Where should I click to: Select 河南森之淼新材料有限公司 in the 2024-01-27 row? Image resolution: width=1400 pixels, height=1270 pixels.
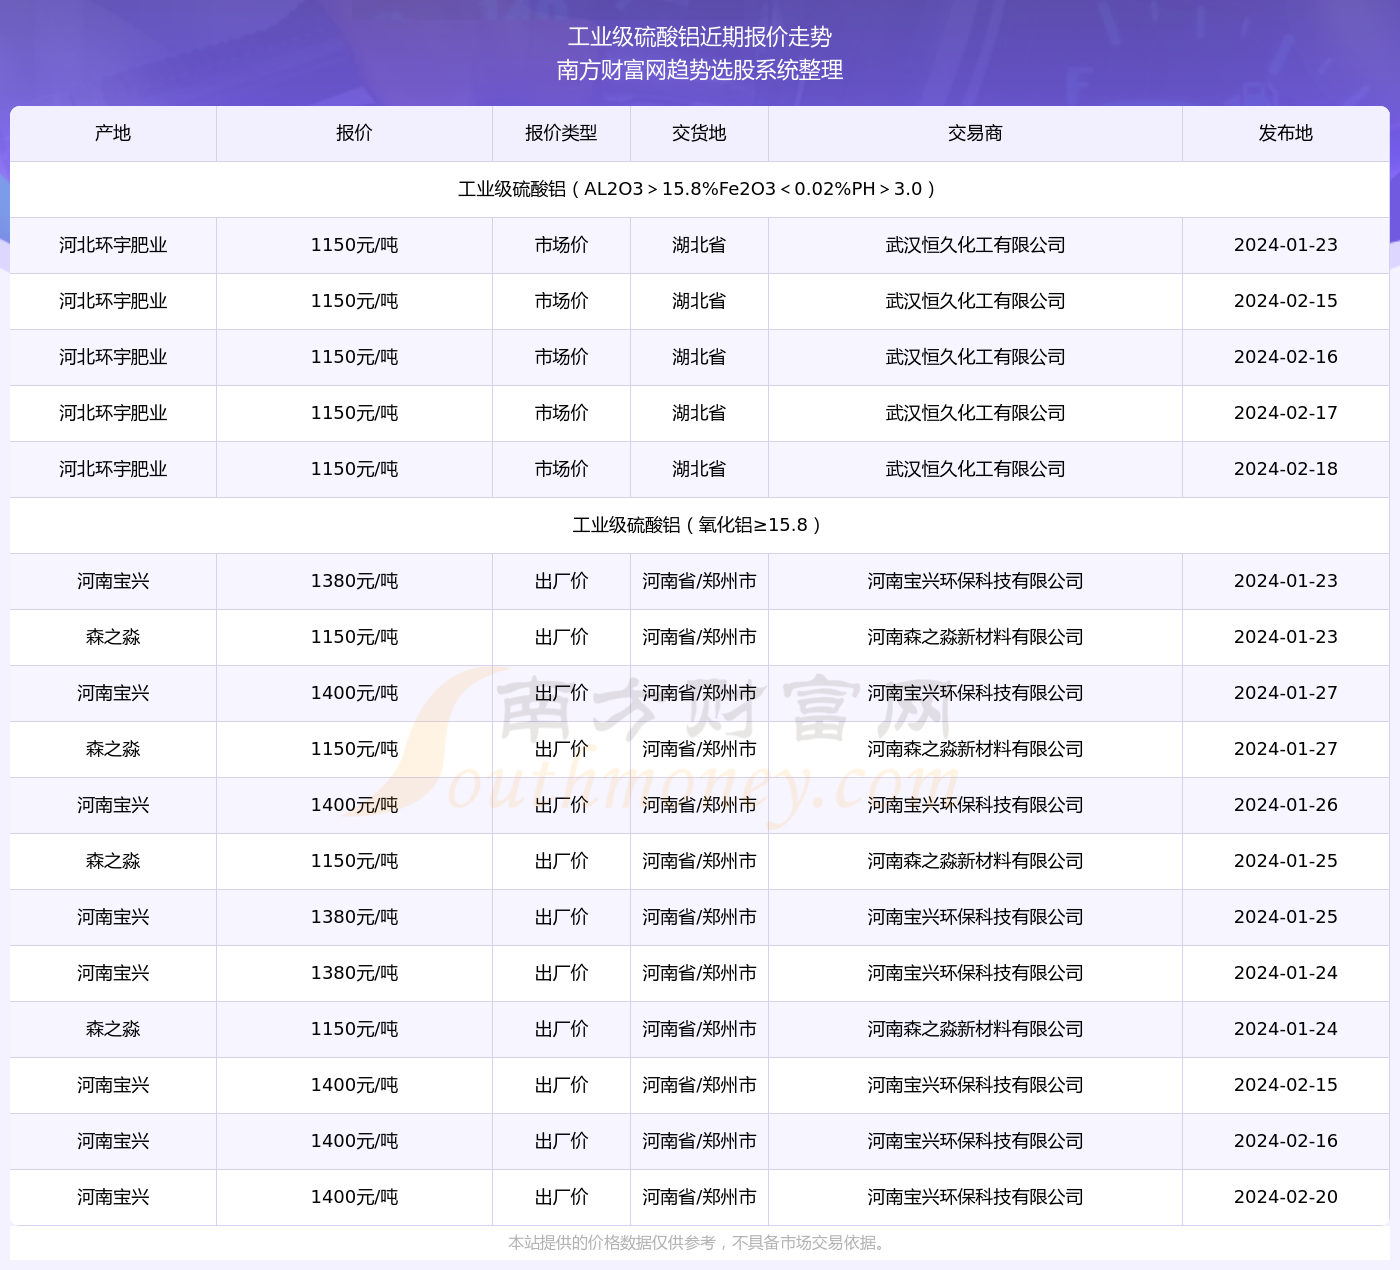pyautogui.click(x=975, y=749)
